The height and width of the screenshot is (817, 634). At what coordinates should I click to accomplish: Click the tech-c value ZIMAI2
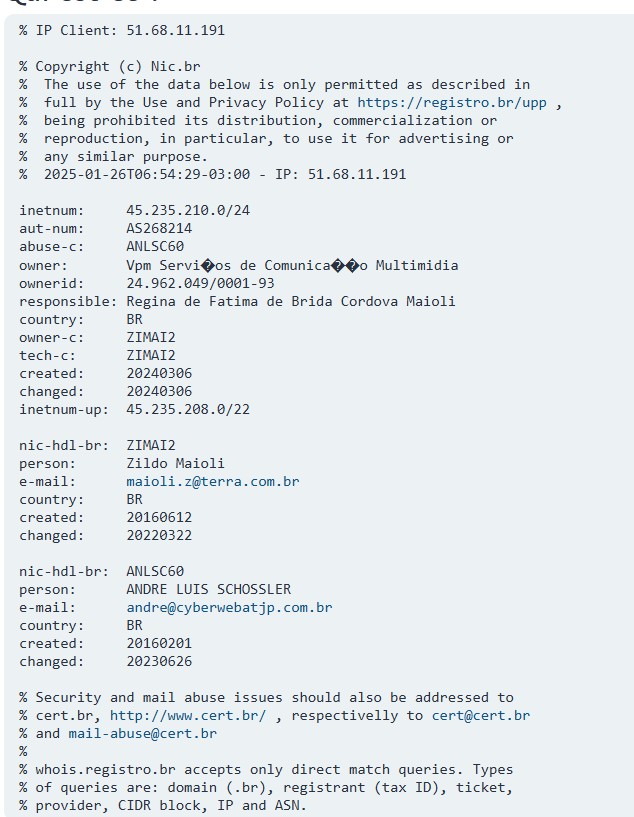coord(151,355)
